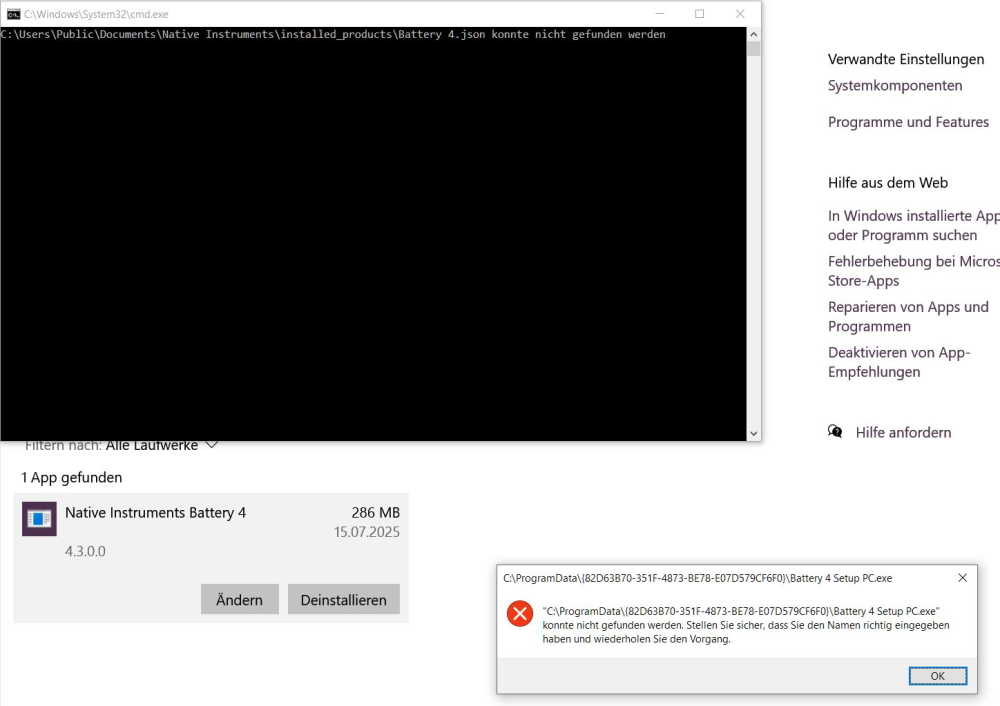This screenshot has height=706, width=1000.
Task: Click cmd scrollbar up arrow
Action: 754,34
